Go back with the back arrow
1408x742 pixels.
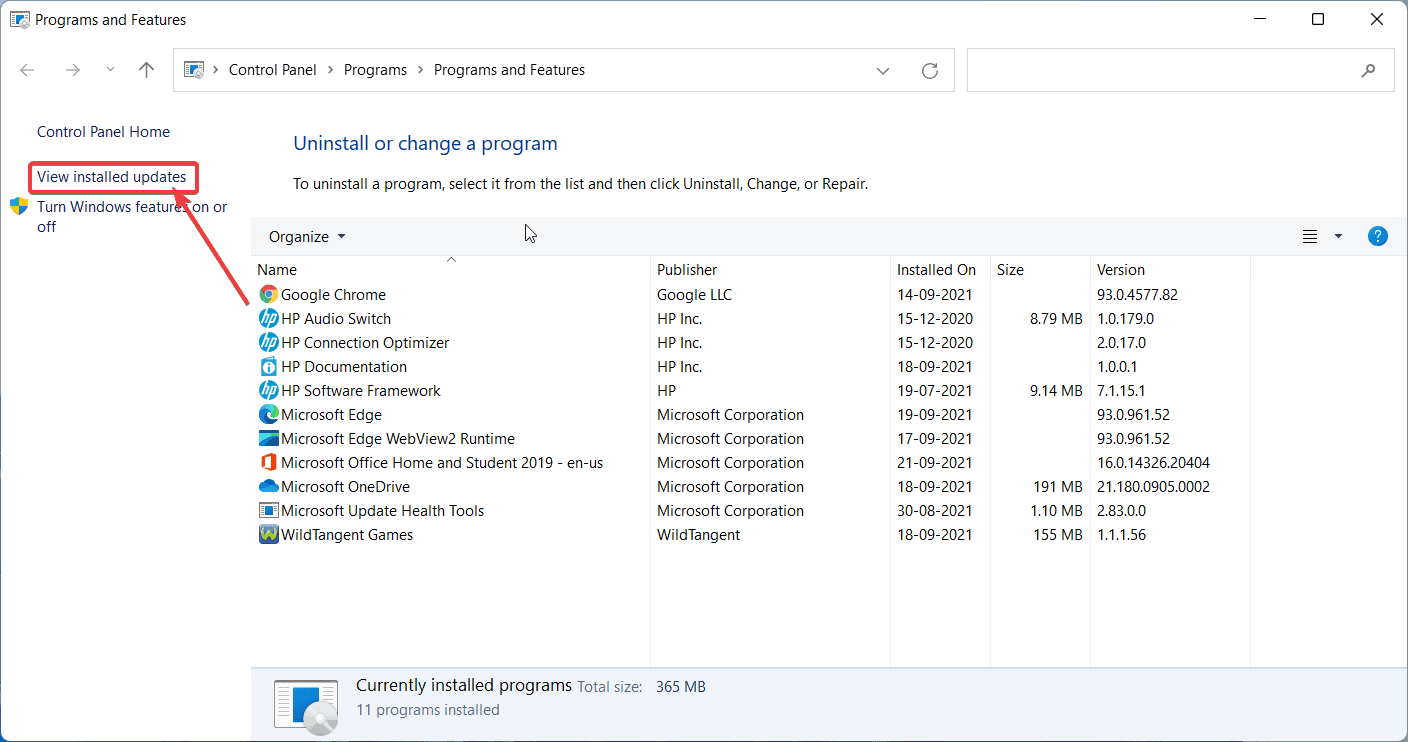(28, 70)
